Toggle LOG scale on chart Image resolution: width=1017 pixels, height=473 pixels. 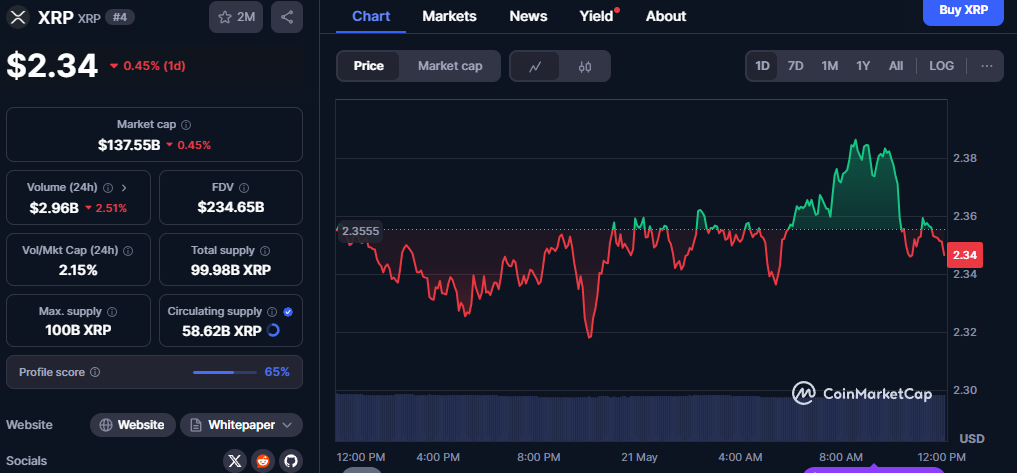click(x=941, y=66)
